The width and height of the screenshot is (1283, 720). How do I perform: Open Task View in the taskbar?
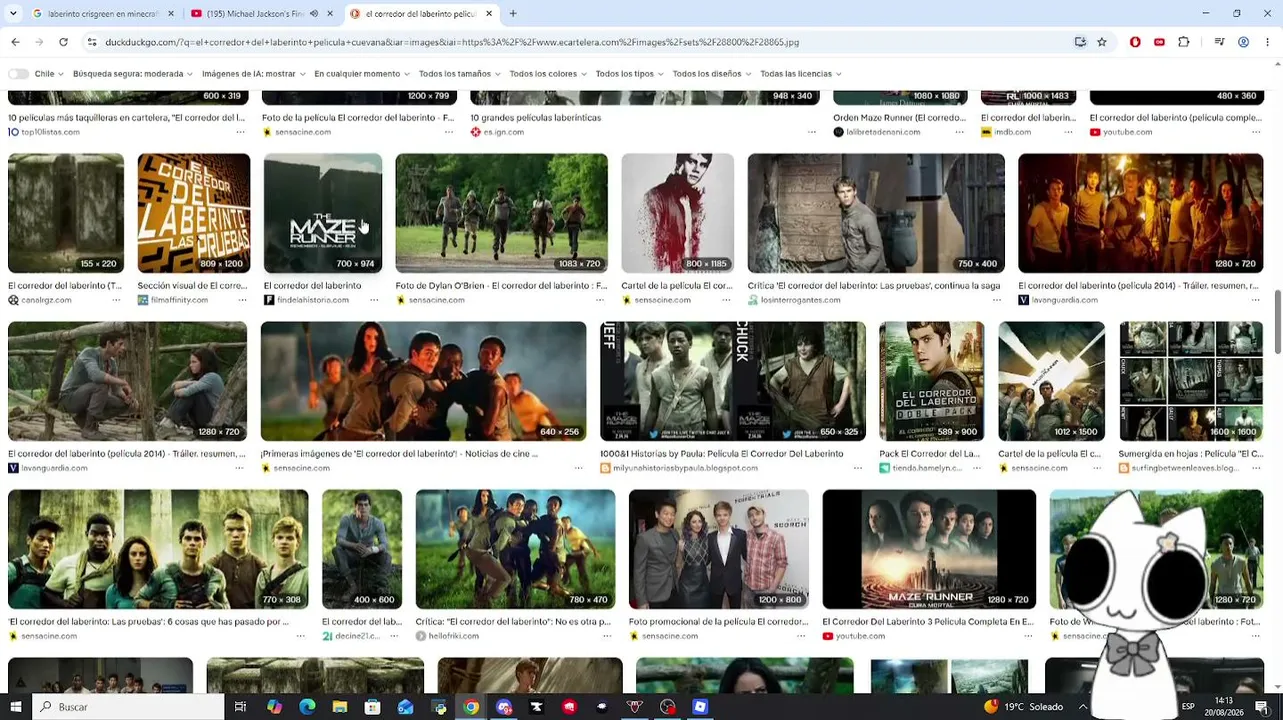pos(240,707)
